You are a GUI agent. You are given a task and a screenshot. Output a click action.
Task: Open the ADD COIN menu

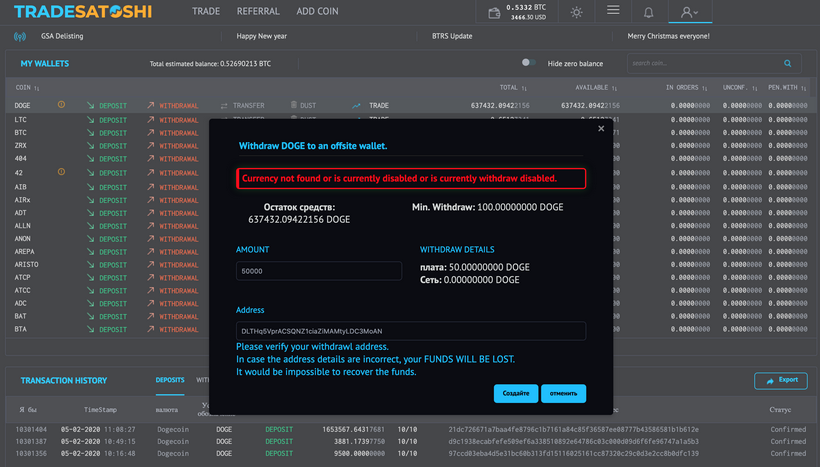point(317,12)
